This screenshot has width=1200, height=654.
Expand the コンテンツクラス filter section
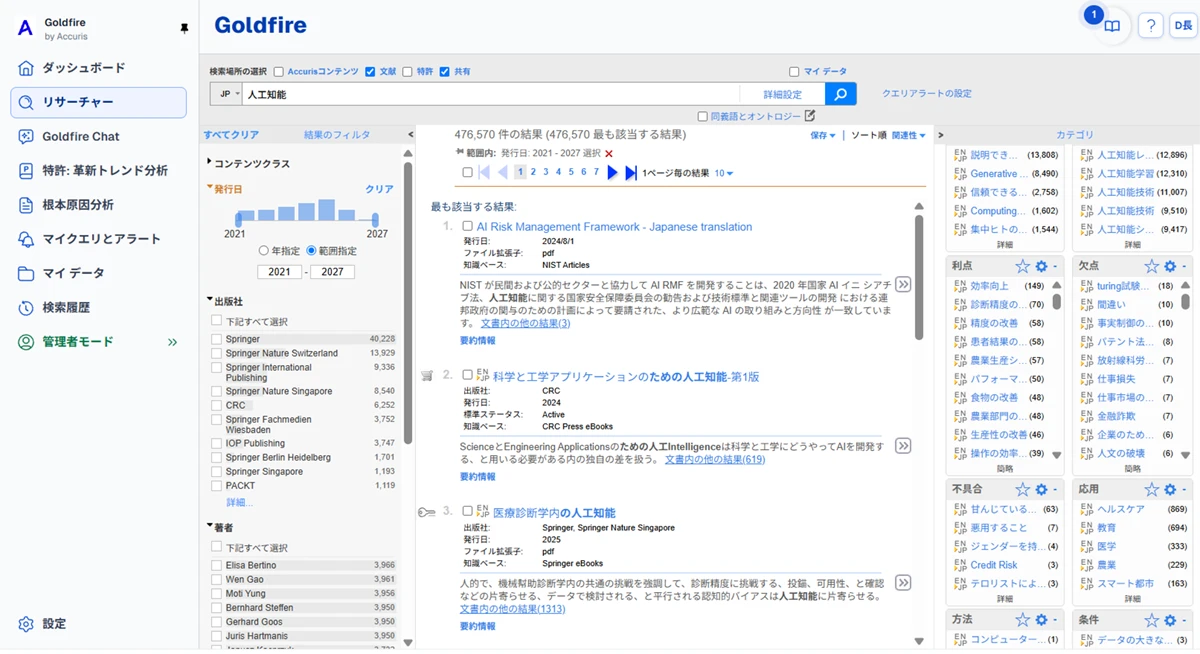[248, 163]
